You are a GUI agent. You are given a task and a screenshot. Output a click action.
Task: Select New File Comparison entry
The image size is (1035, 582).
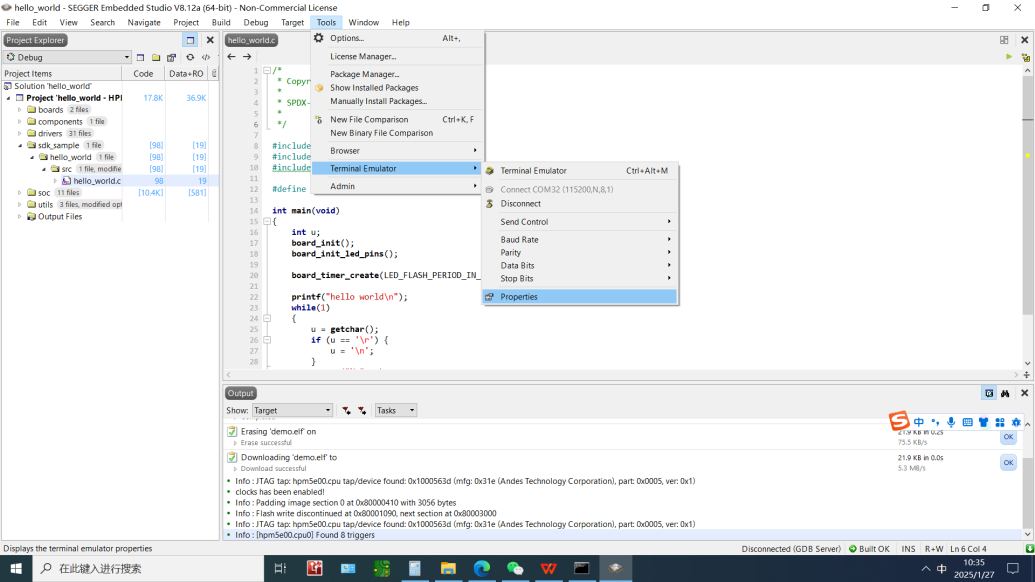click(397, 119)
